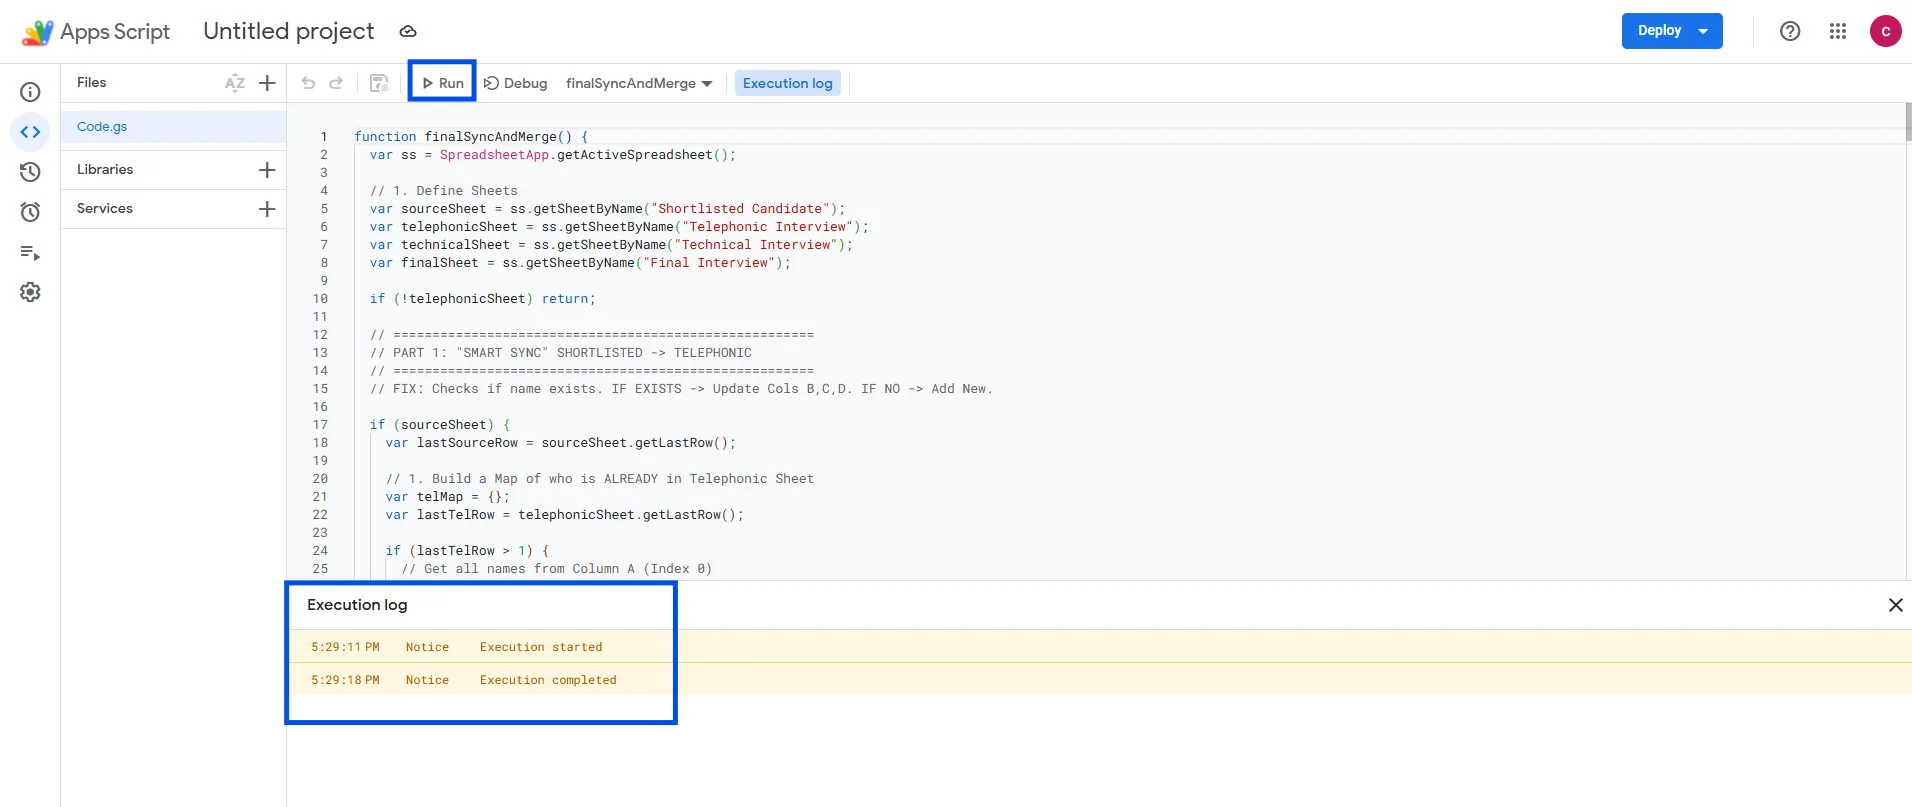The width and height of the screenshot is (1912, 807).
Task: Click the Undo arrow icon
Action: pyautogui.click(x=308, y=83)
